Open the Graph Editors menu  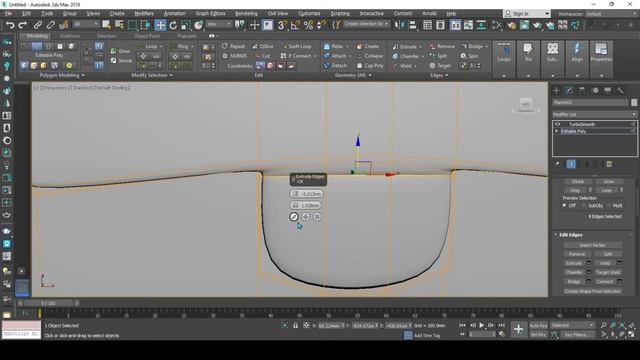click(x=210, y=13)
